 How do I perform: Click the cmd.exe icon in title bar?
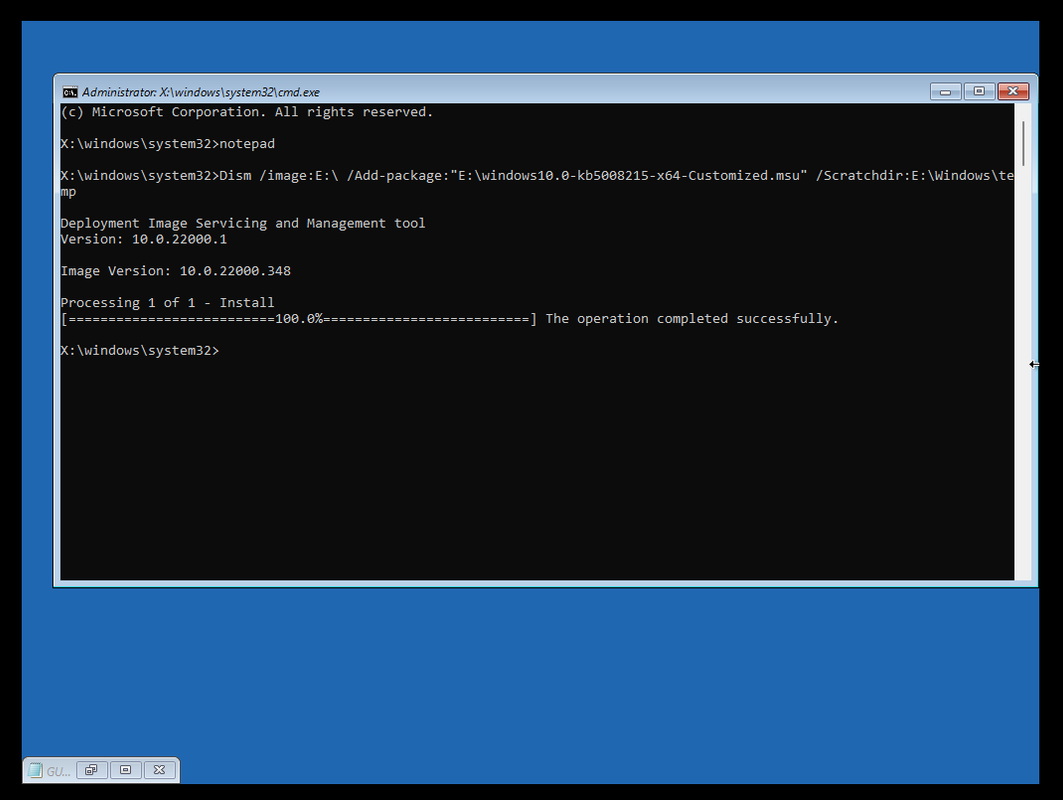(x=70, y=92)
